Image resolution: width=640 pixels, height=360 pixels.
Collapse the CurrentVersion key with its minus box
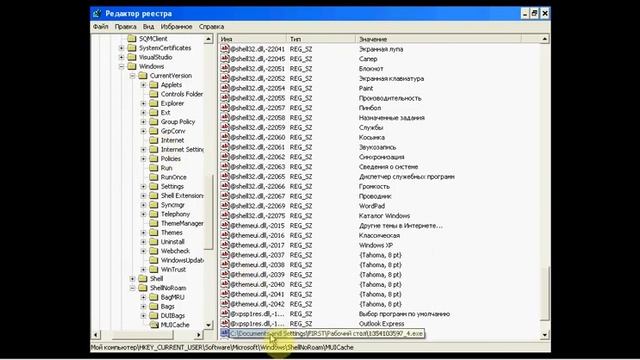(133, 76)
